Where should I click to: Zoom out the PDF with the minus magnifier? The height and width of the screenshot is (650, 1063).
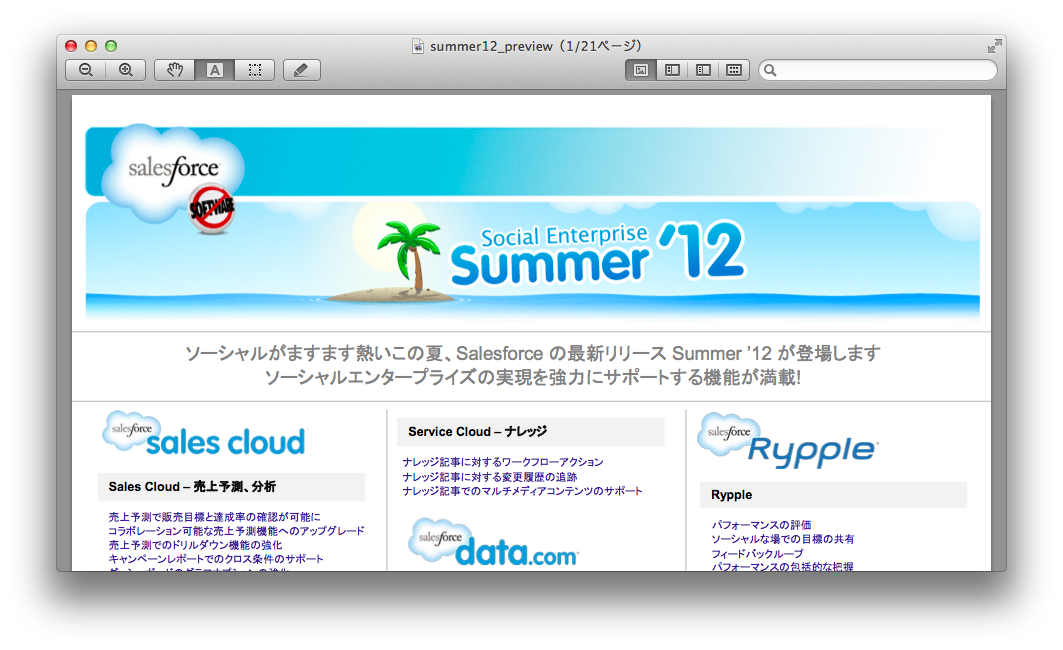[x=85, y=70]
